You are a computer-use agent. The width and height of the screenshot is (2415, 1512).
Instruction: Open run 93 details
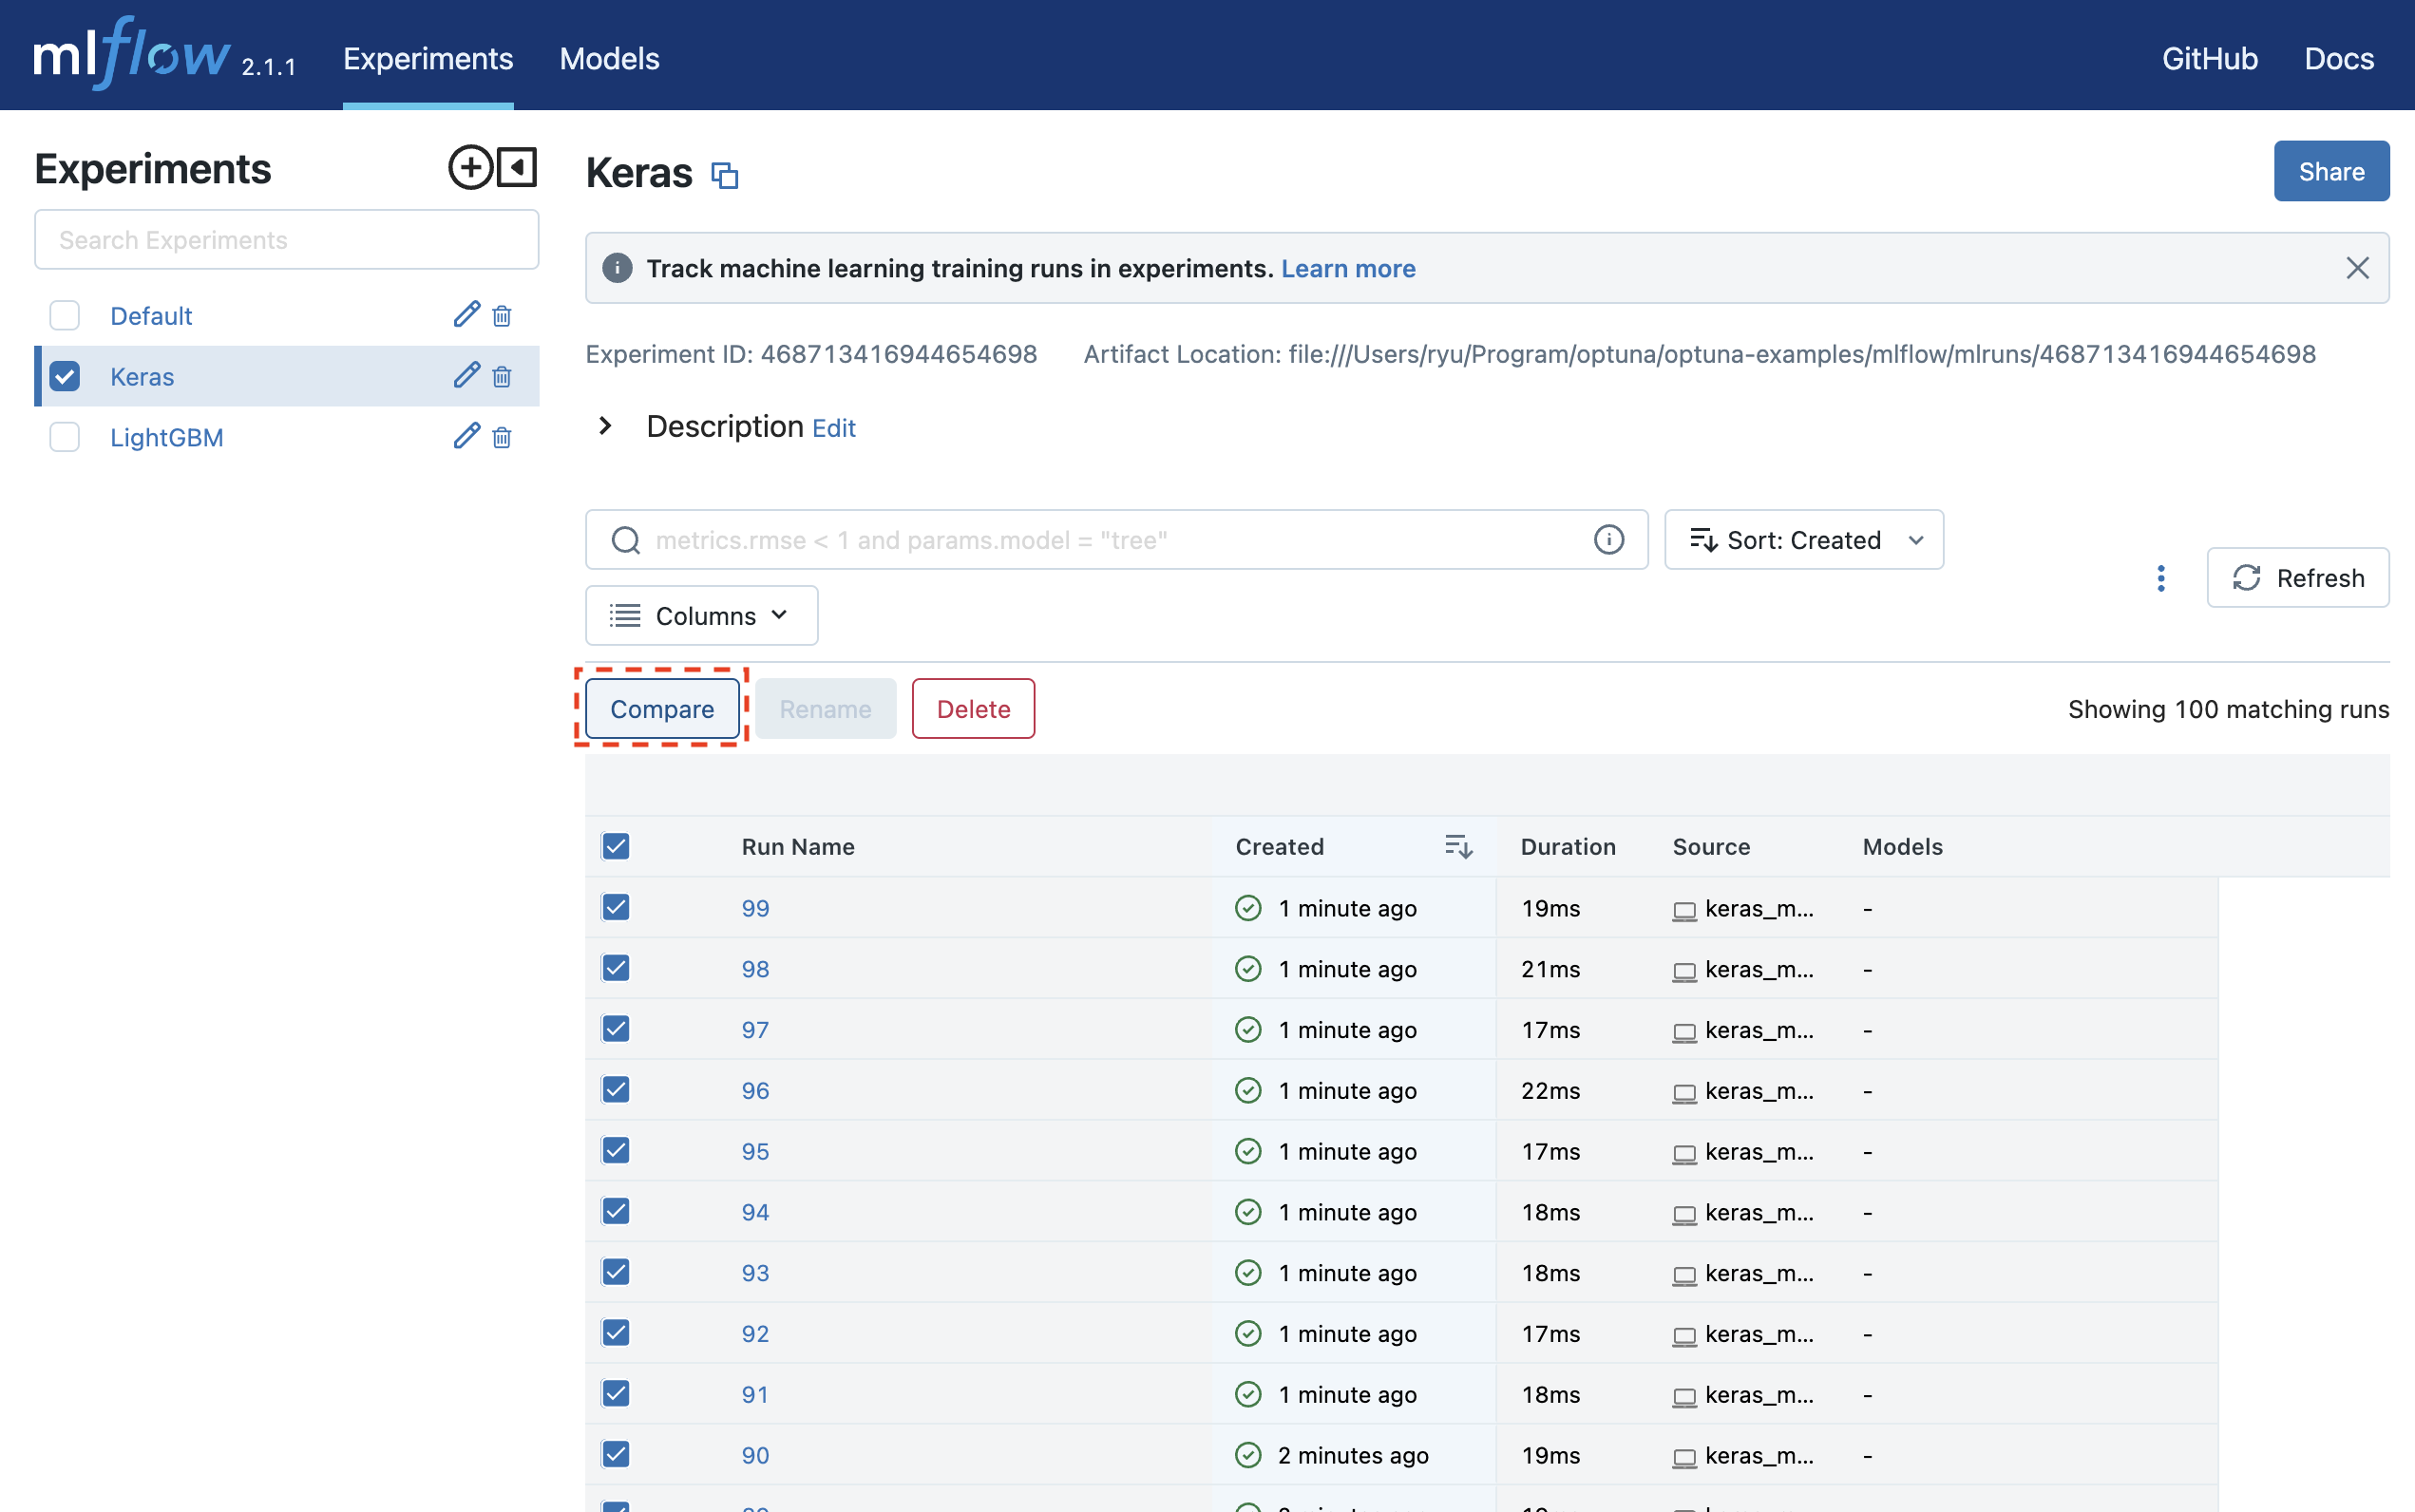coord(755,1273)
